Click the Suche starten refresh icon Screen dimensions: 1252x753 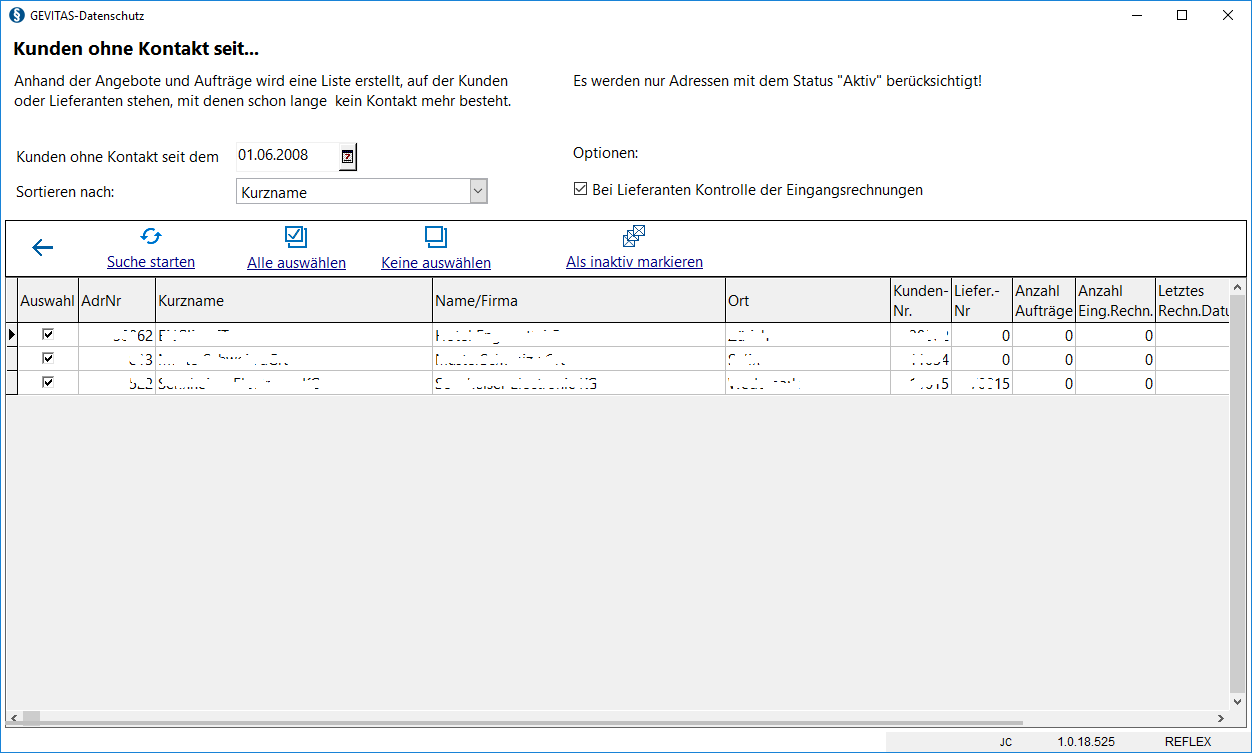151,237
